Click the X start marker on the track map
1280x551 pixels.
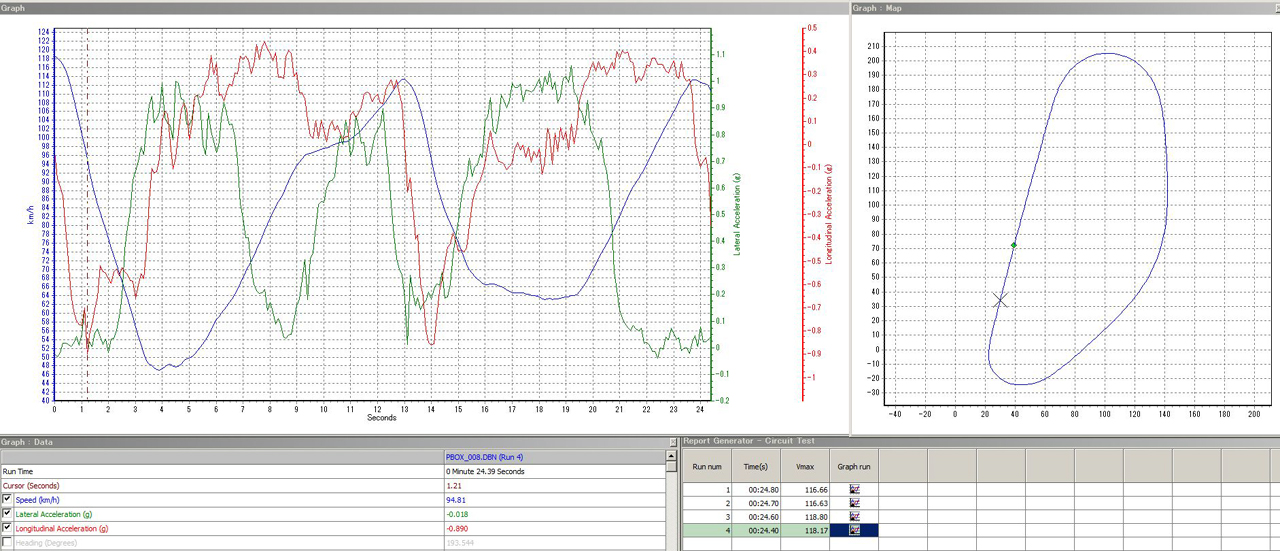tap(999, 300)
